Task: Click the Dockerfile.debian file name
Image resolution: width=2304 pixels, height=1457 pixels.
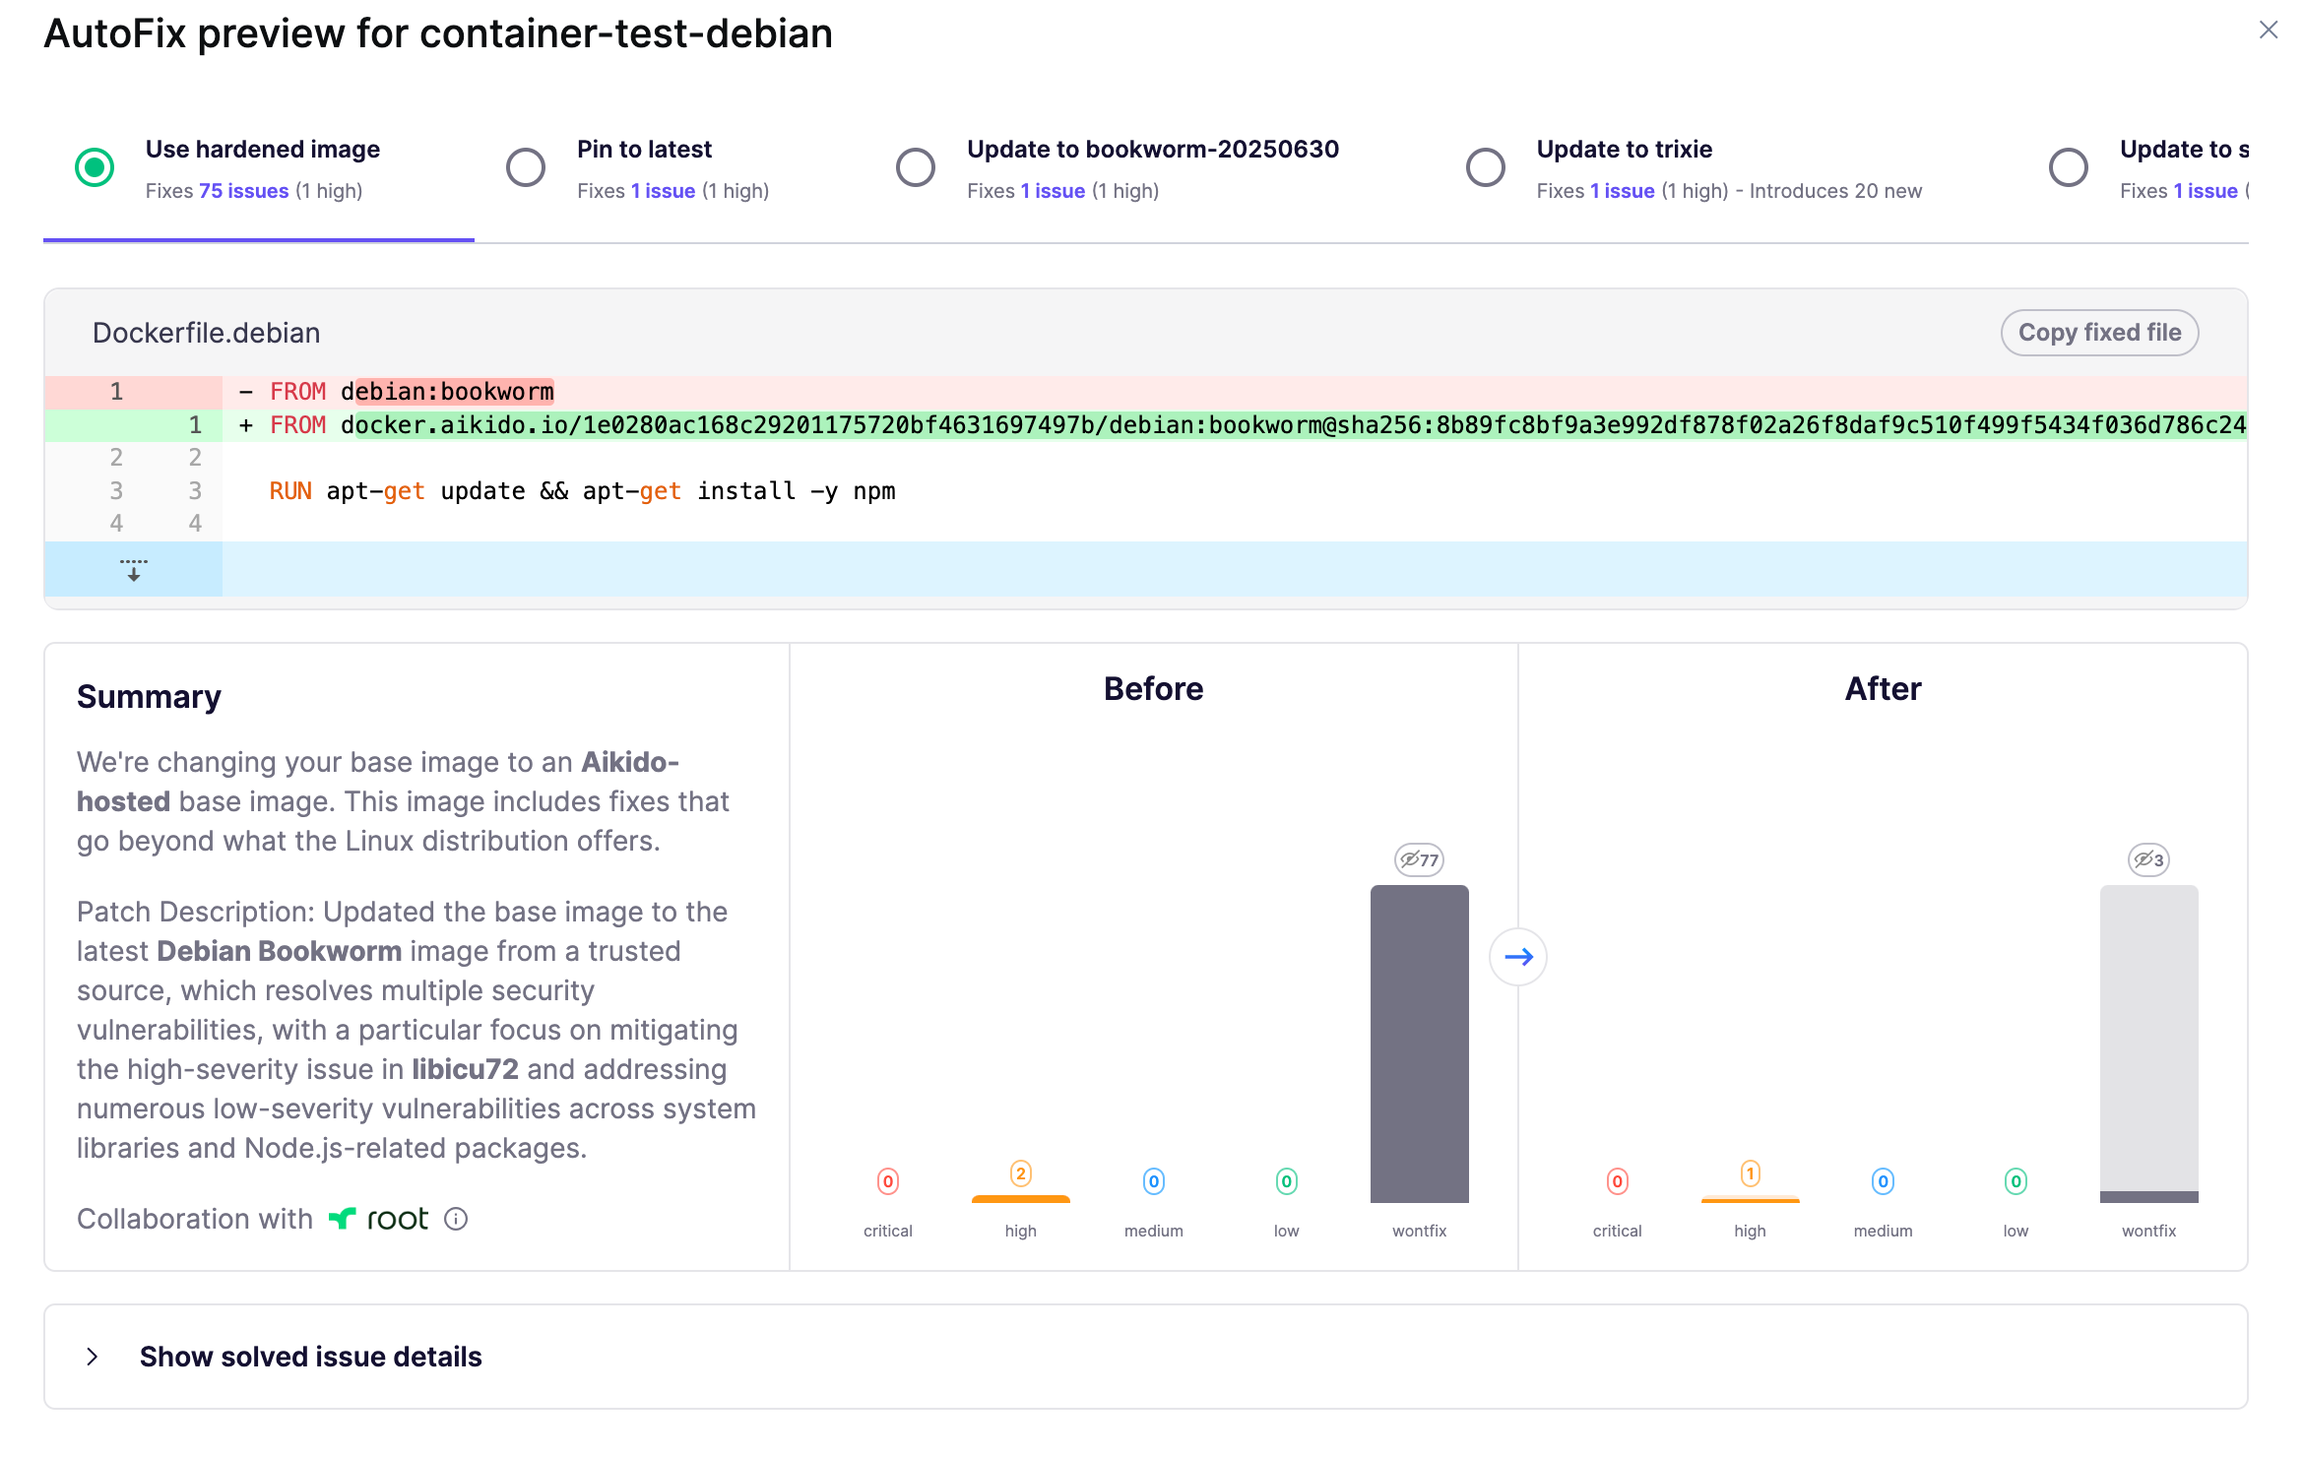Action: tap(206, 333)
